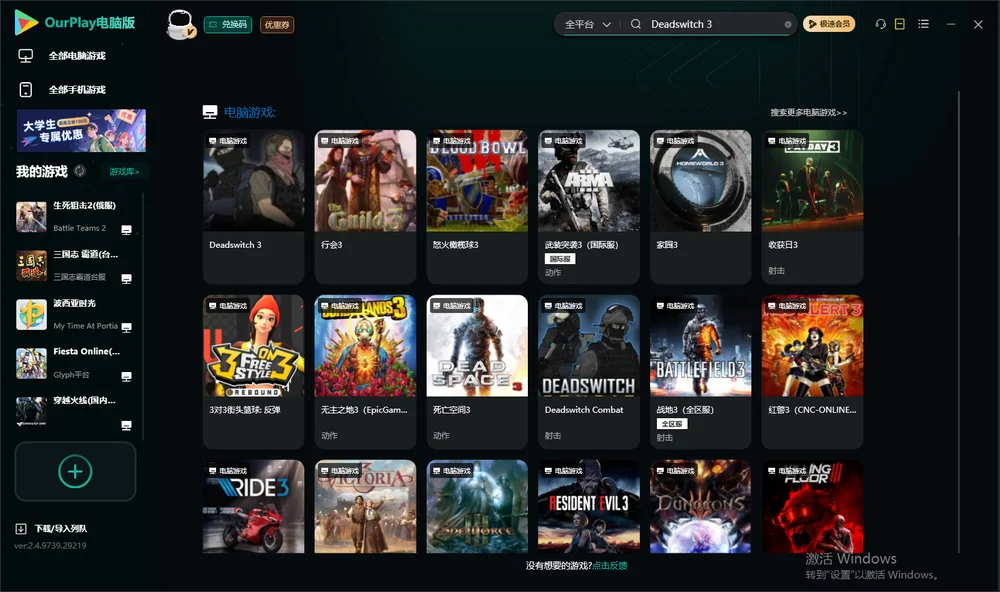
Task: Click the search magnifier icon
Action: coord(635,24)
